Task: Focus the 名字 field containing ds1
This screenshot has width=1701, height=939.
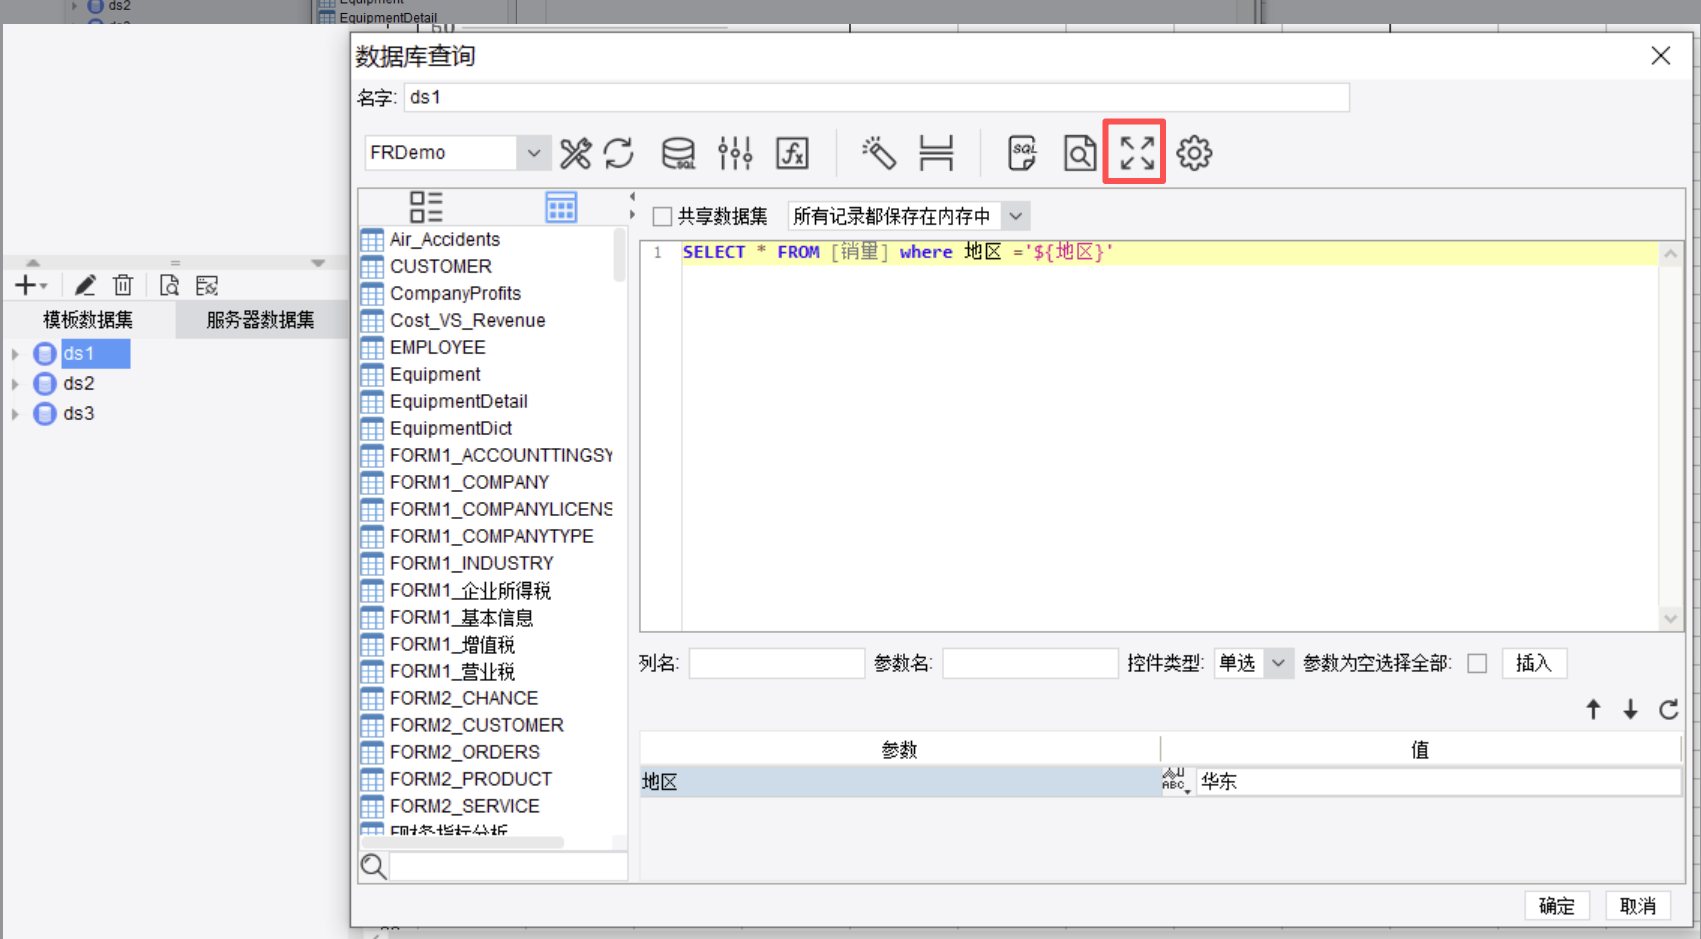Action: [877, 97]
